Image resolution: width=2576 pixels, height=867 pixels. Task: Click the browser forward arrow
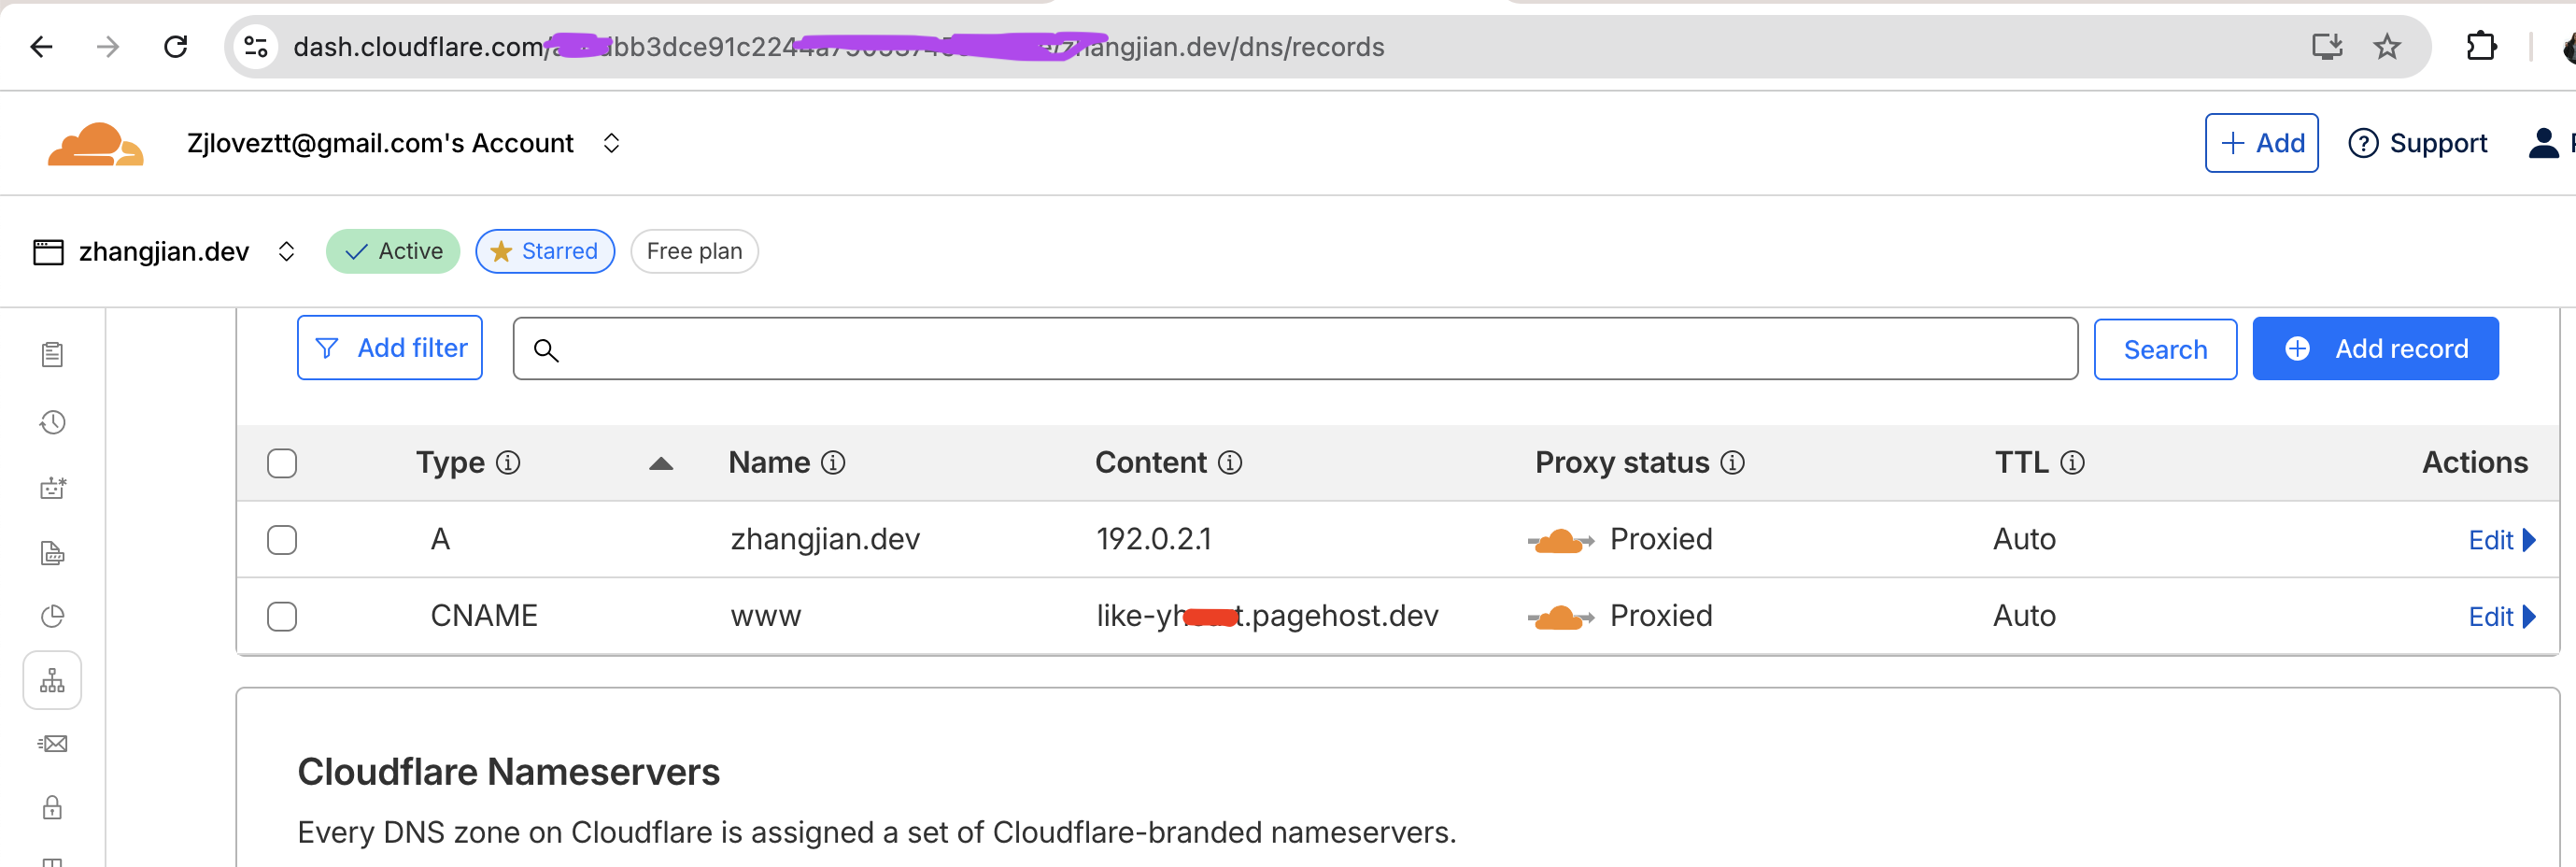click(108, 46)
